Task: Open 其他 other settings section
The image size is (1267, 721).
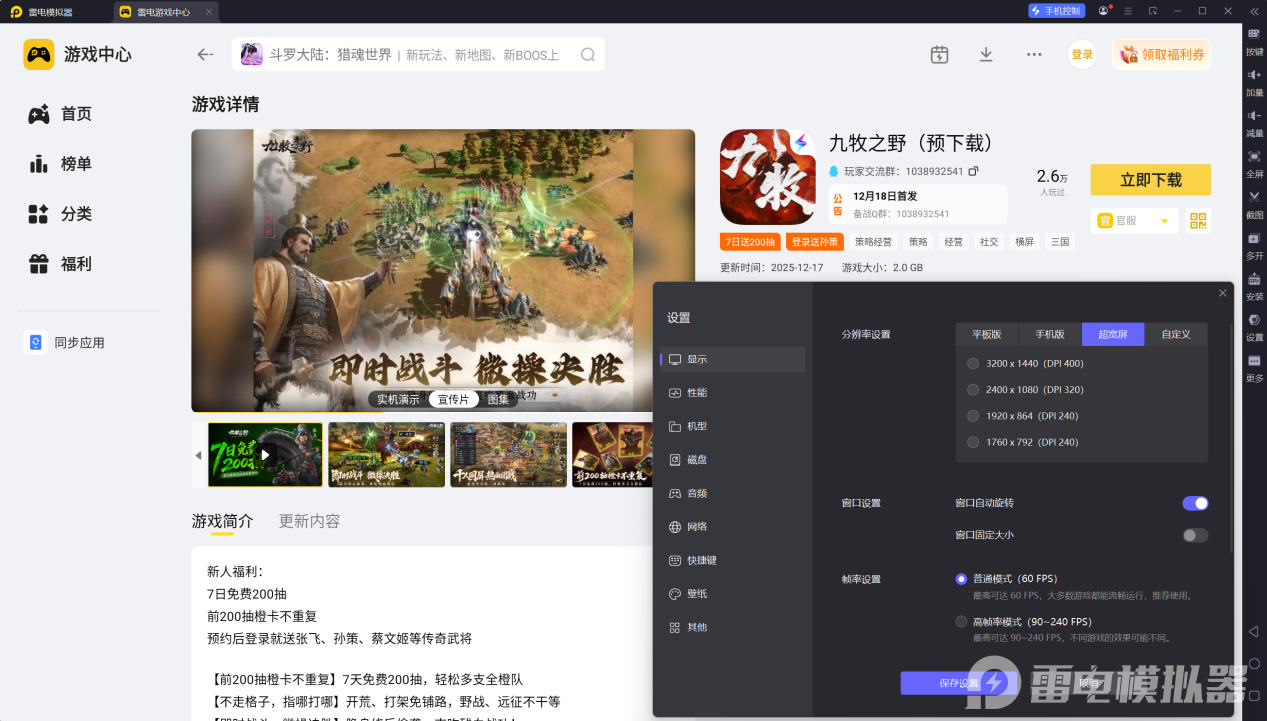Action: coord(732,627)
